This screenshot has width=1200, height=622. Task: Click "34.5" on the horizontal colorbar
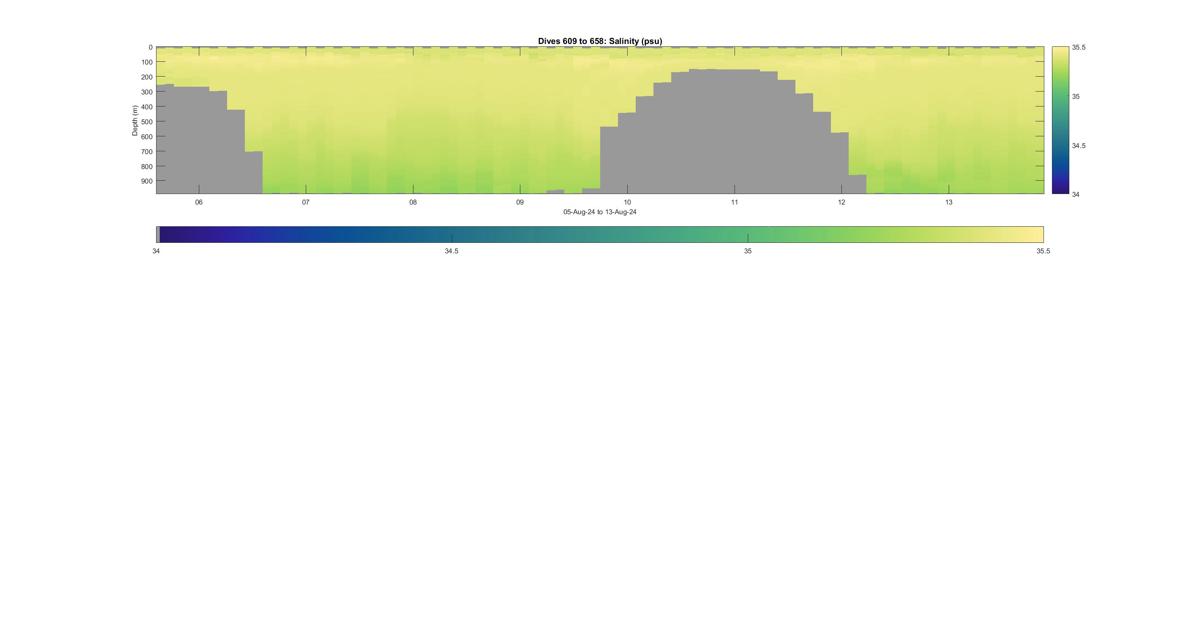point(452,251)
